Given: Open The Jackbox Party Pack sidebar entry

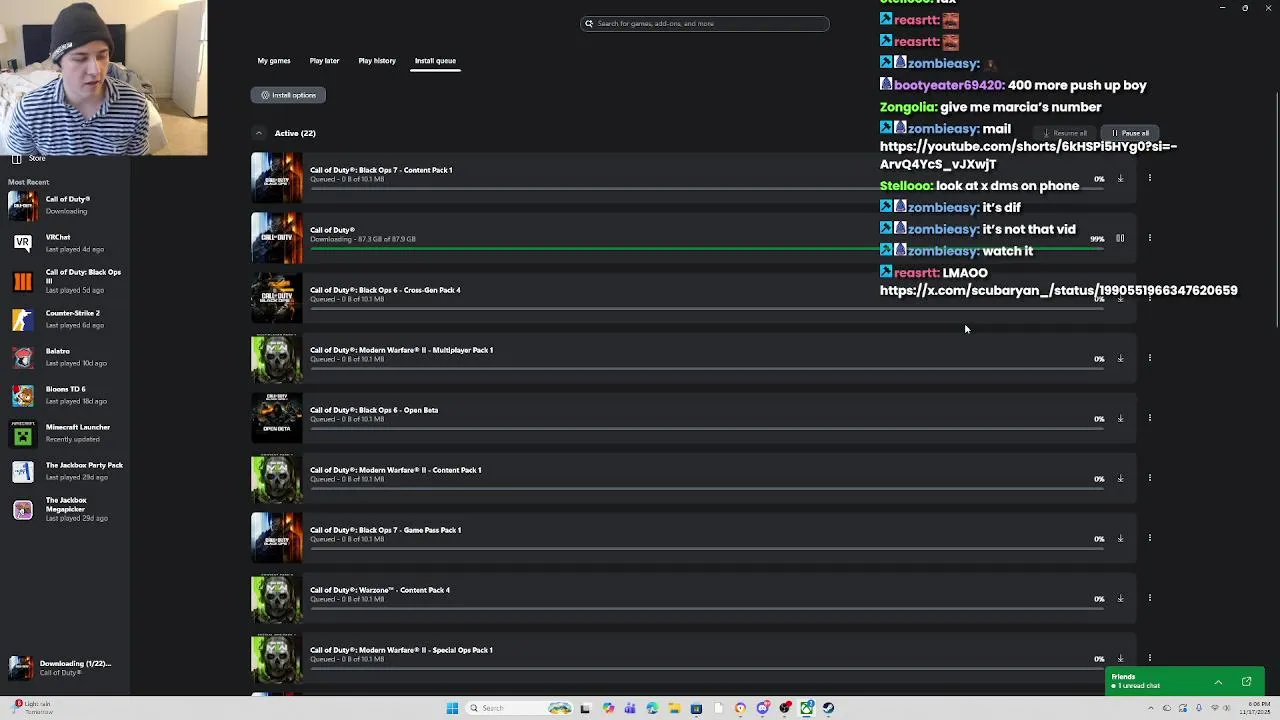Looking at the screenshot, I should click(x=65, y=471).
